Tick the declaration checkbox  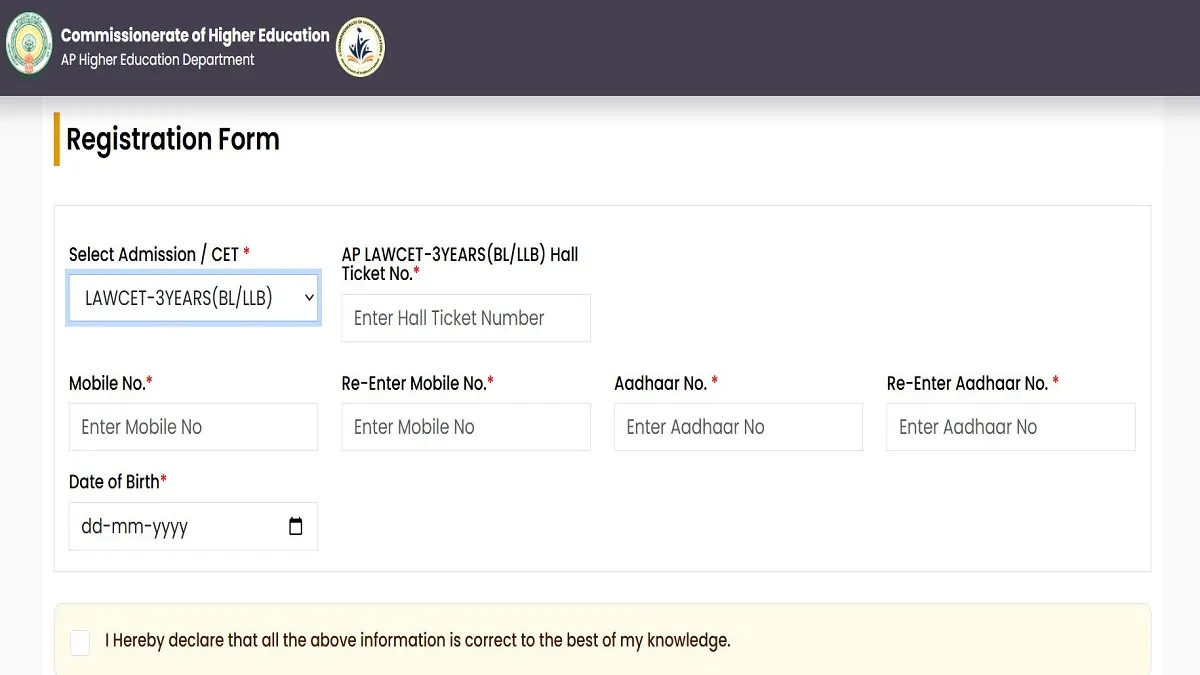[80, 642]
